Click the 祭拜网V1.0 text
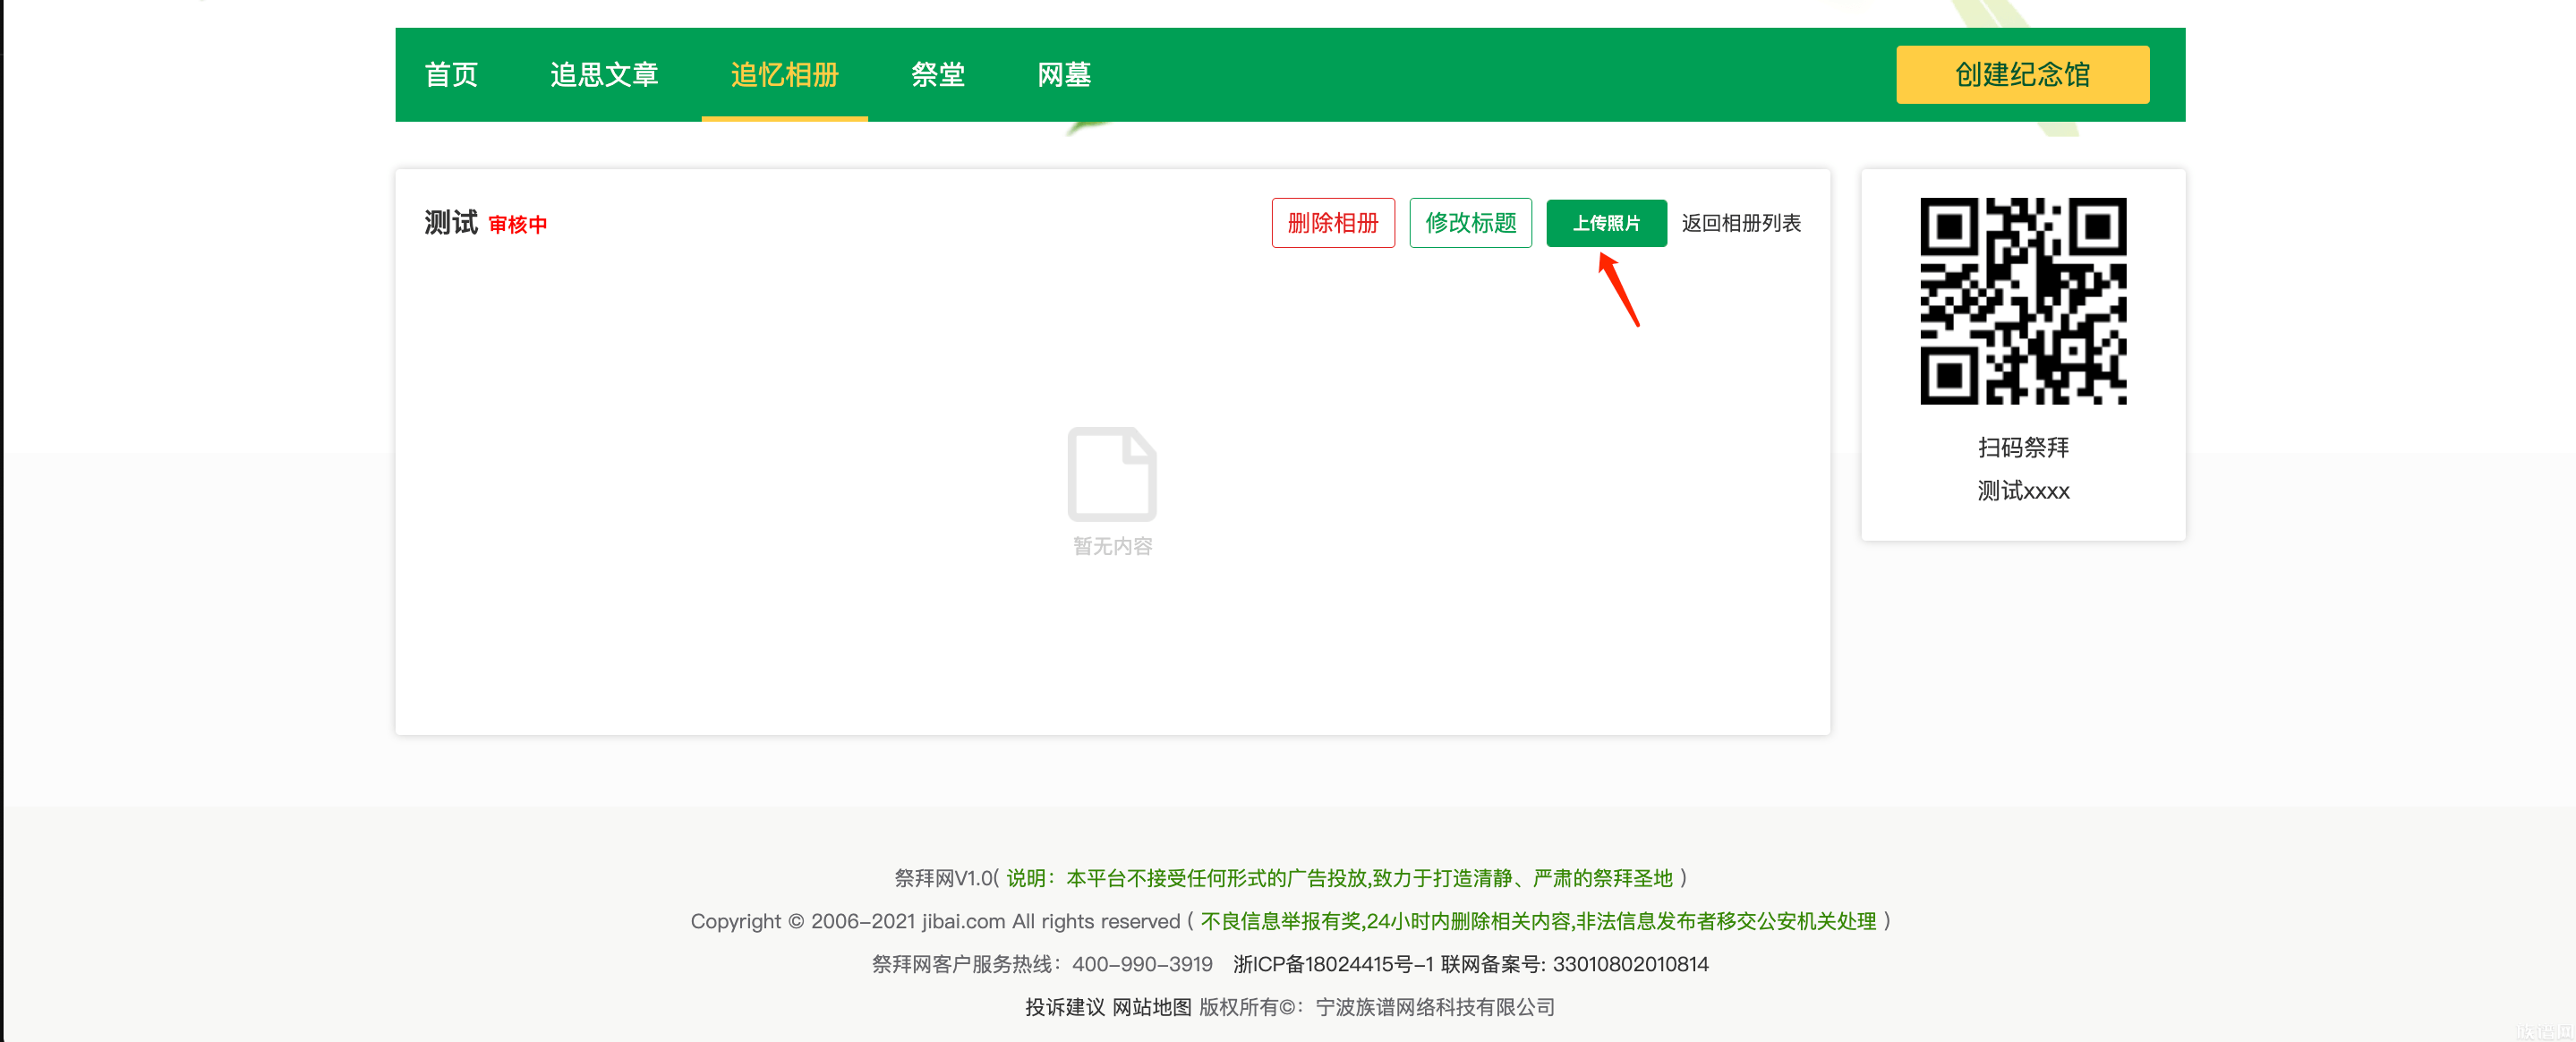The width and height of the screenshot is (2576, 1042). (x=943, y=878)
